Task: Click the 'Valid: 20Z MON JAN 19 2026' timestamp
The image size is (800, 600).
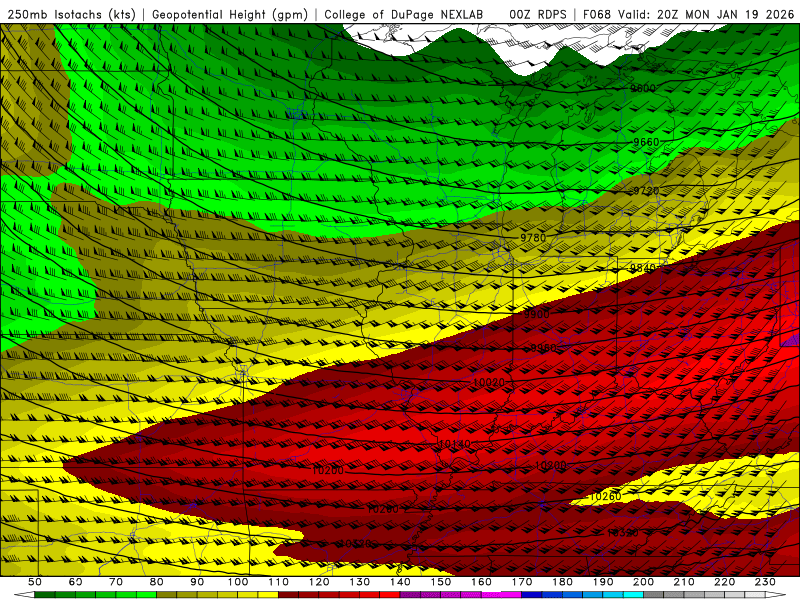Action: click(706, 14)
